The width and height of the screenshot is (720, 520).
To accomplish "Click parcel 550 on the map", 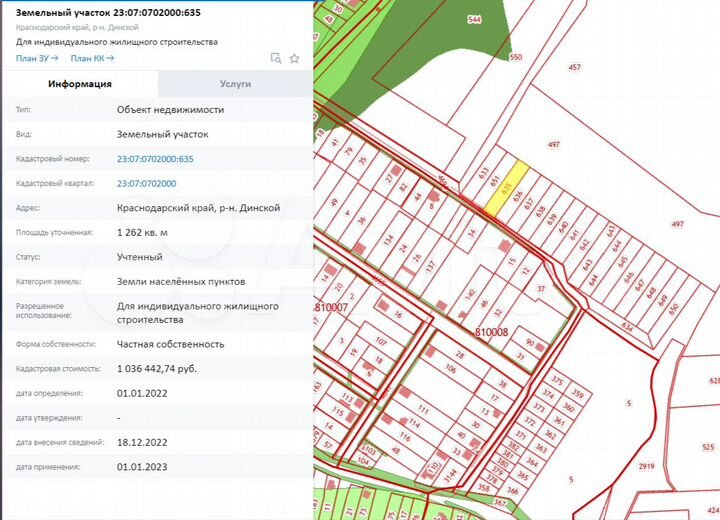I will 516,57.
